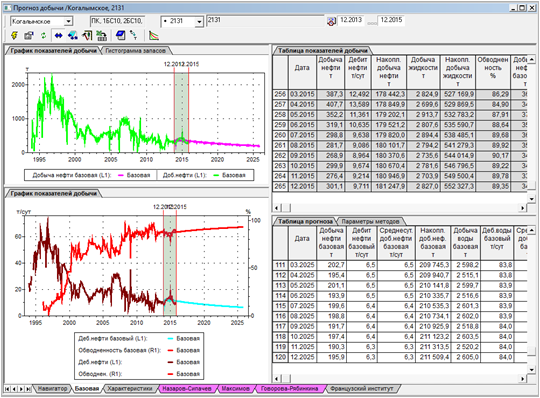Open the Навигатор sheet tab
Screen dimensions: 540x398
[52, 388]
